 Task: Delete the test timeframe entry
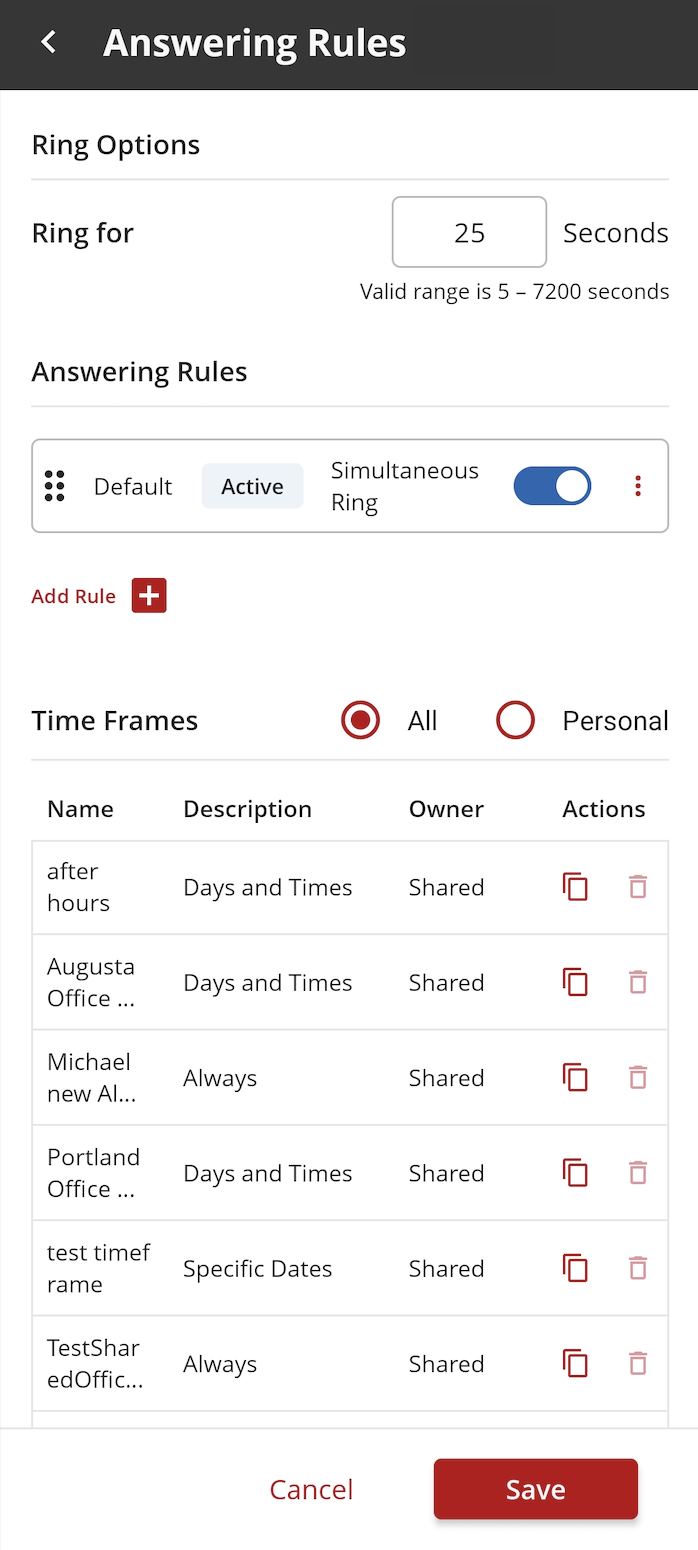pyautogui.click(x=638, y=1268)
